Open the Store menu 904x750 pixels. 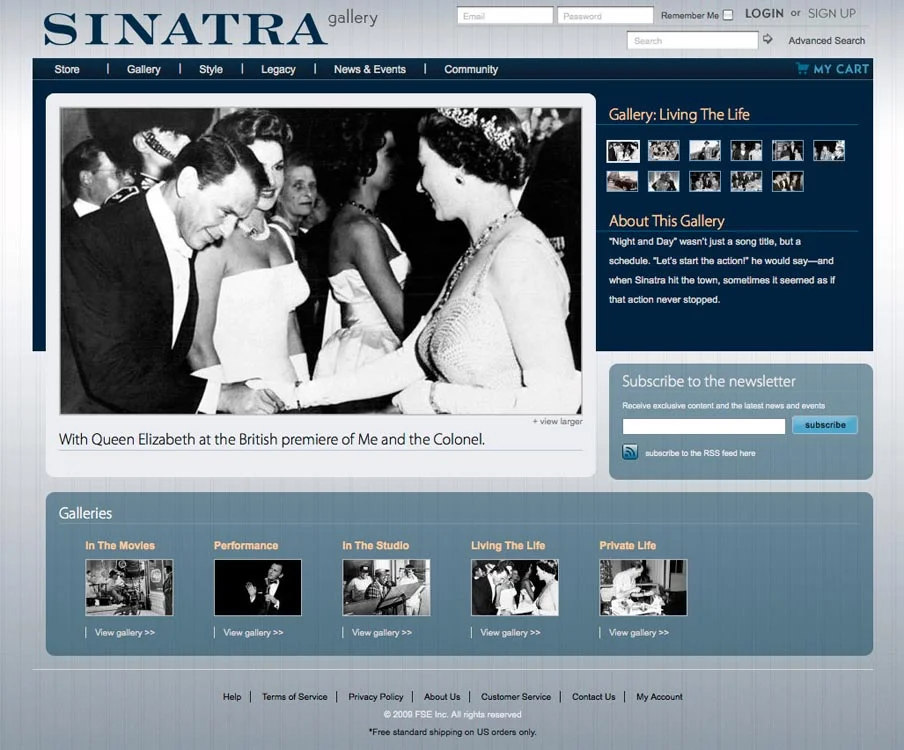point(67,69)
